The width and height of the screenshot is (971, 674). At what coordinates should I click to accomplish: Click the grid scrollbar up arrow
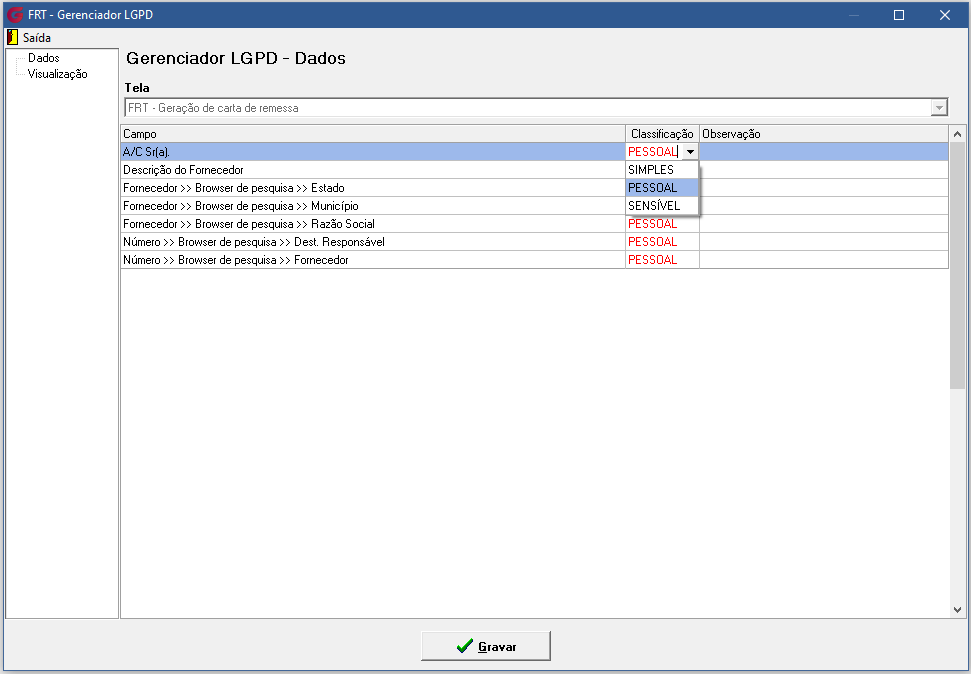957,134
